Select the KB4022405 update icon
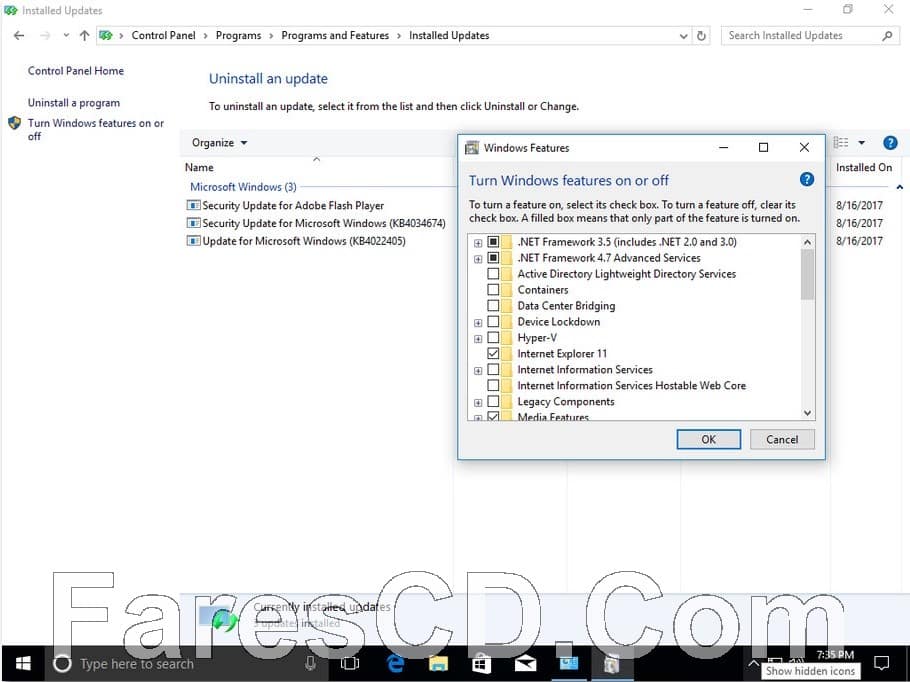910x682 pixels. point(193,241)
